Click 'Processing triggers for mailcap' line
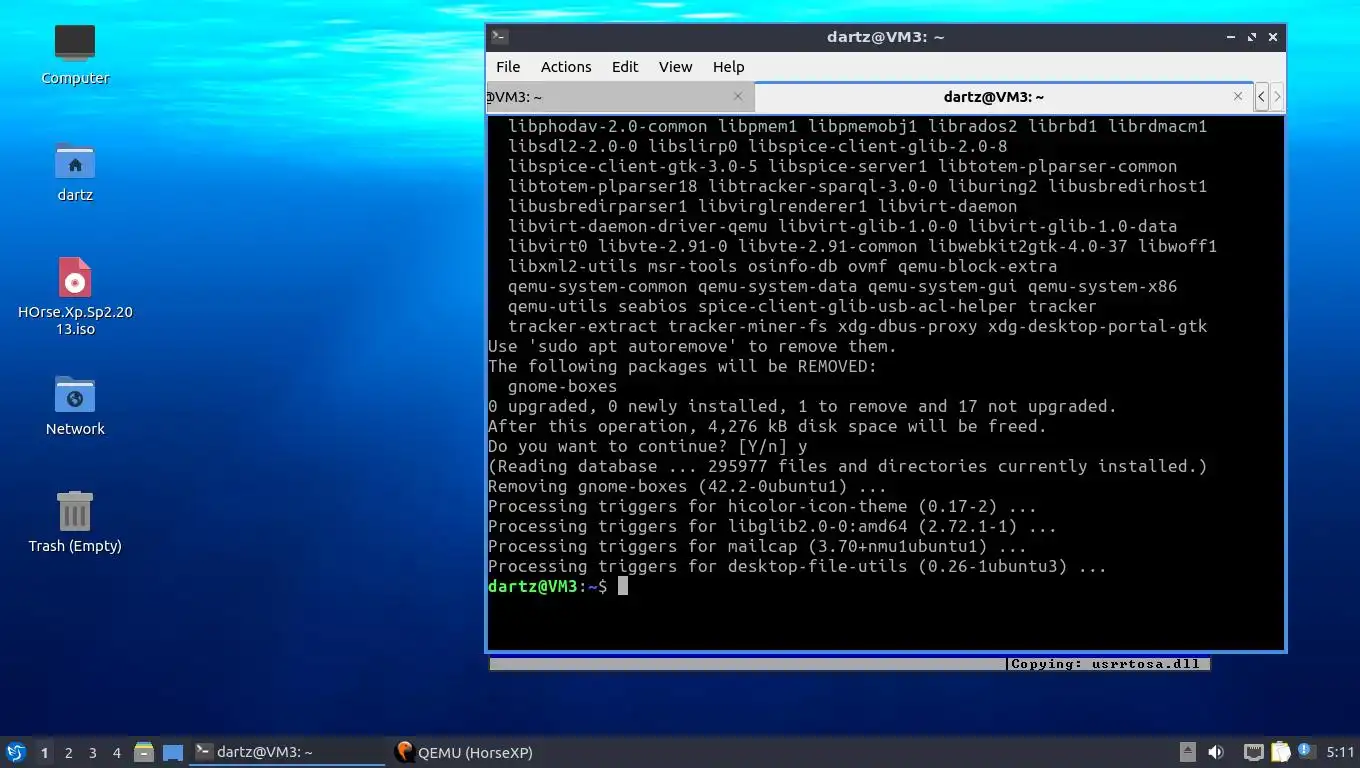1360x768 pixels. pyautogui.click(x=757, y=546)
